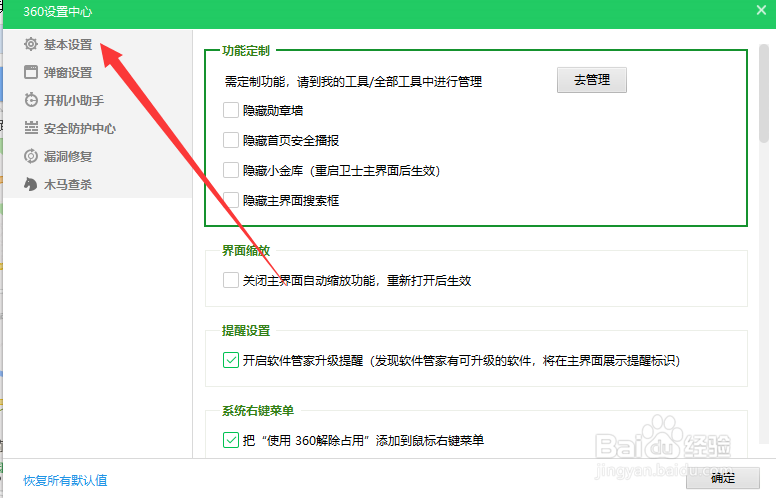The height and width of the screenshot is (498, 776).
Task: Click the vertical scrollbar thumb
Action: [x=764, y=94]
